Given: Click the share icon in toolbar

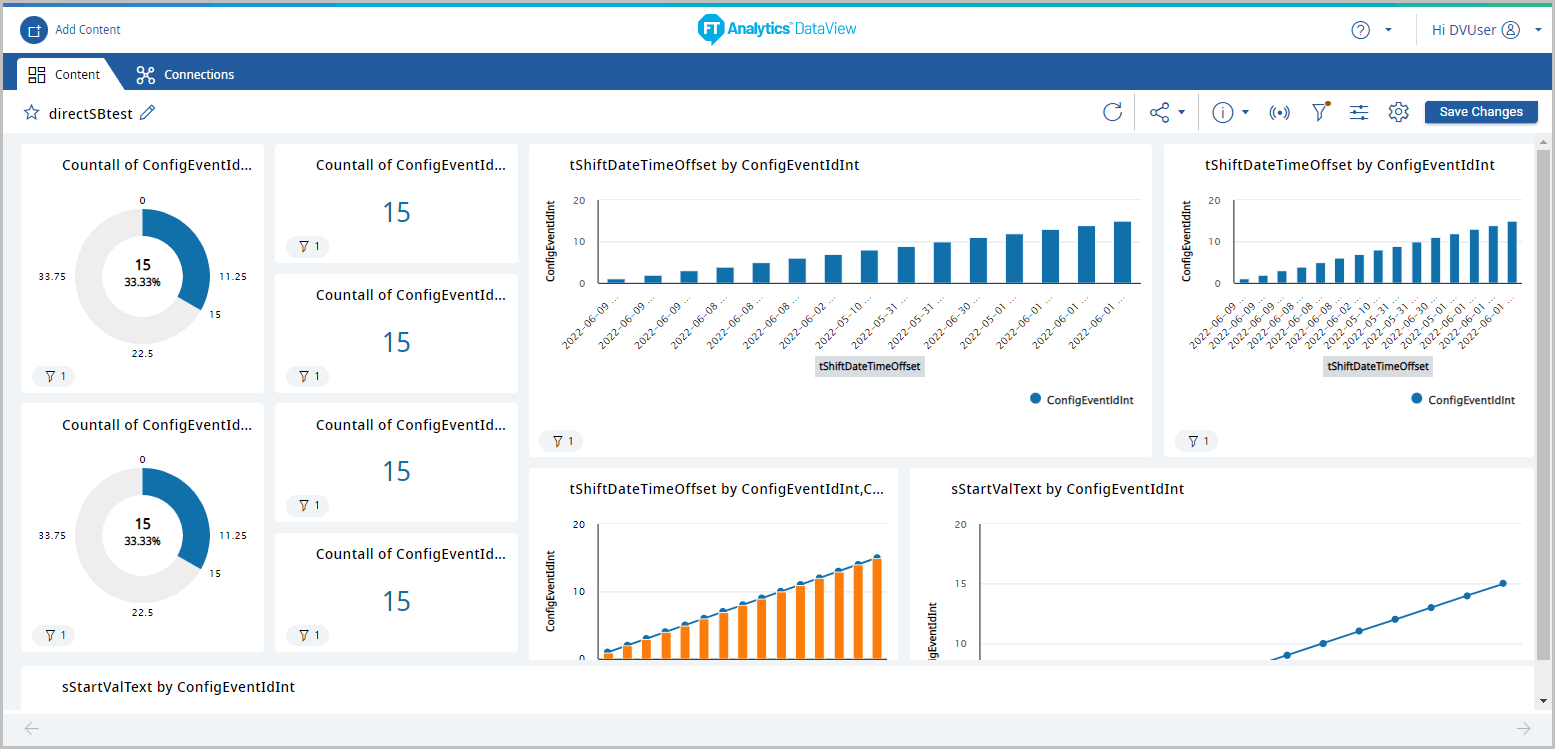Looking at the screenshot, I should 1159,112.
